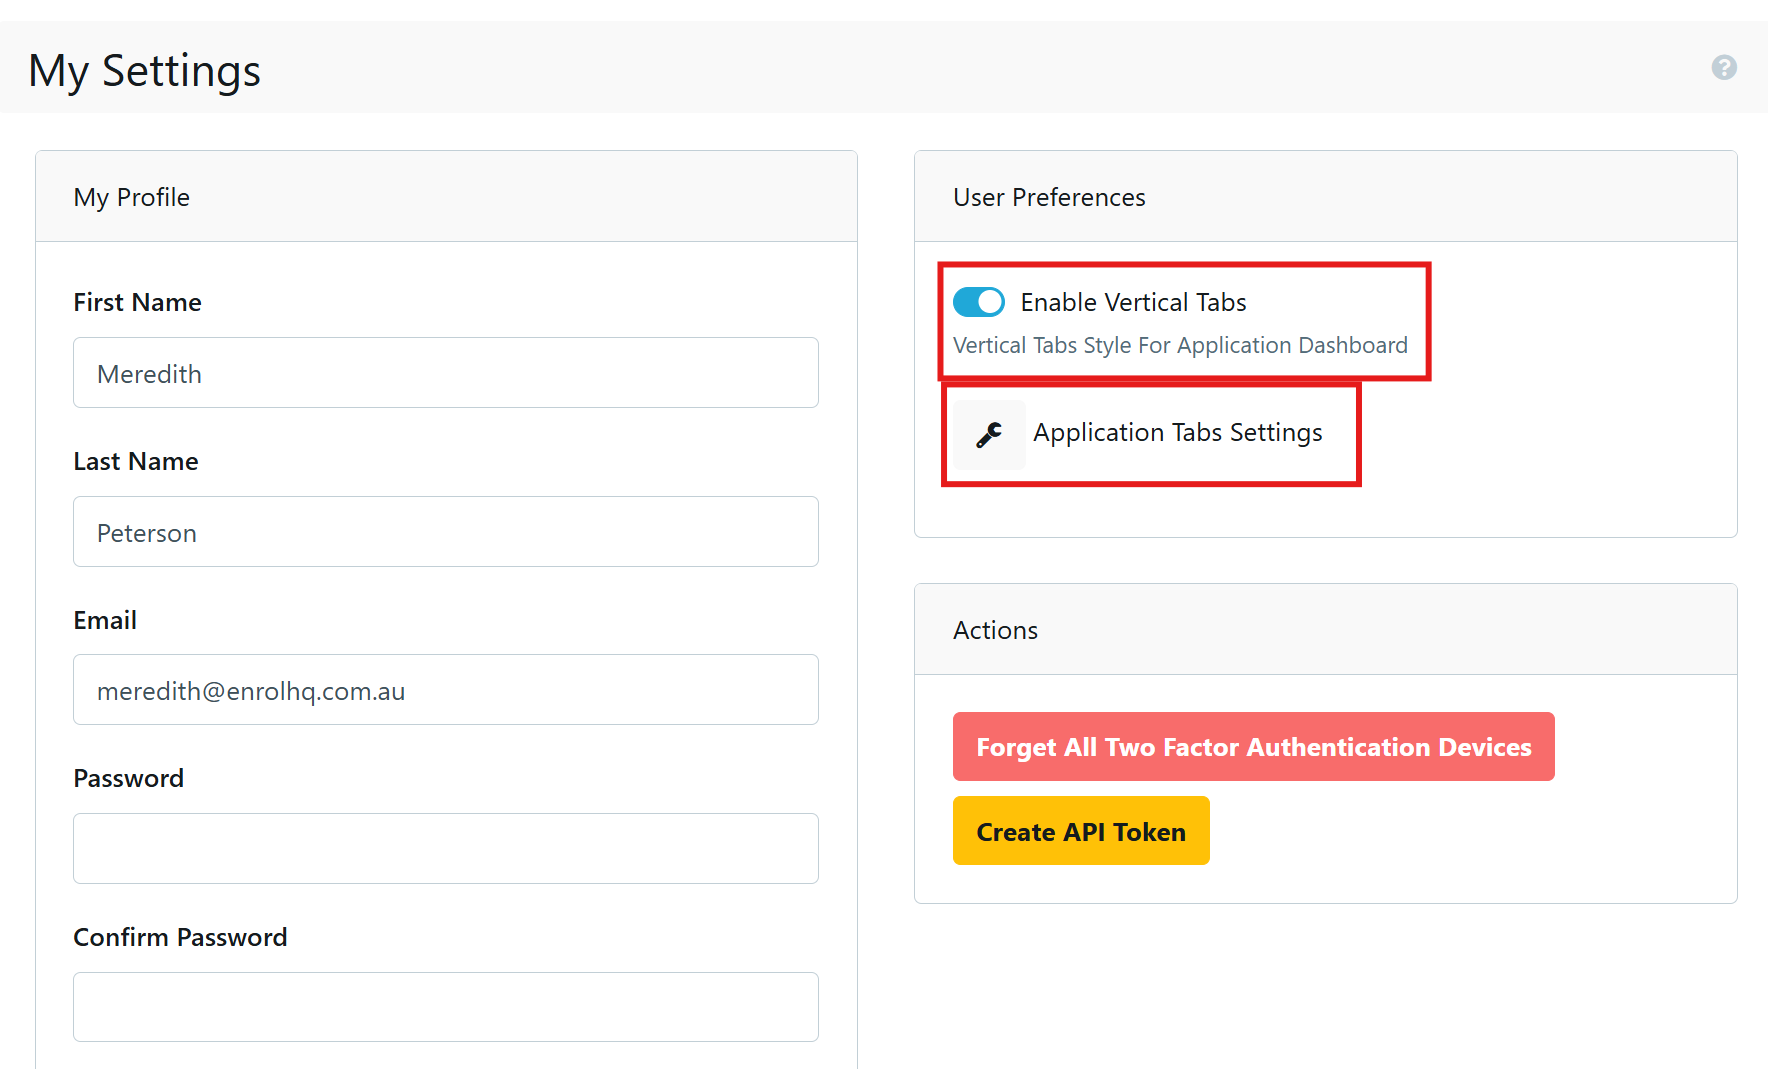Click the Vertical Tabs Style description text

pyautogui.click(x=1180, y=345)
